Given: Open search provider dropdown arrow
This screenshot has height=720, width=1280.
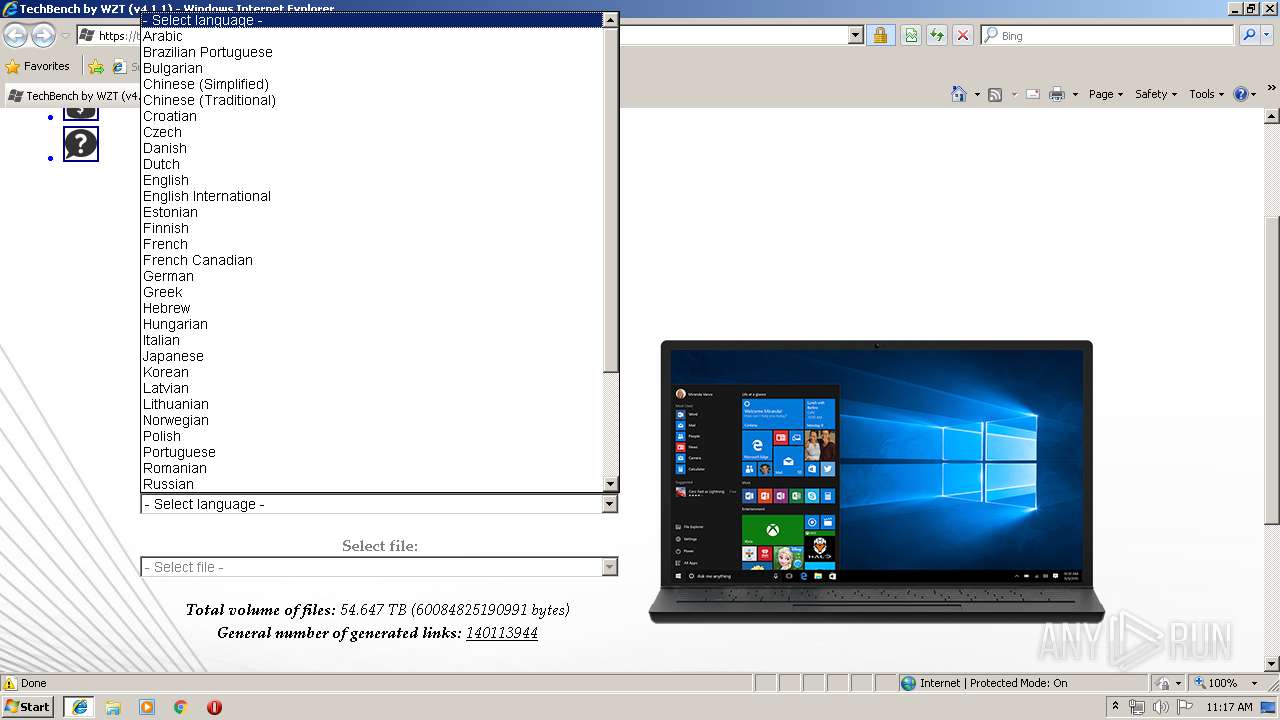Looking at the screenshot, I should click(x=1268, y=35).
